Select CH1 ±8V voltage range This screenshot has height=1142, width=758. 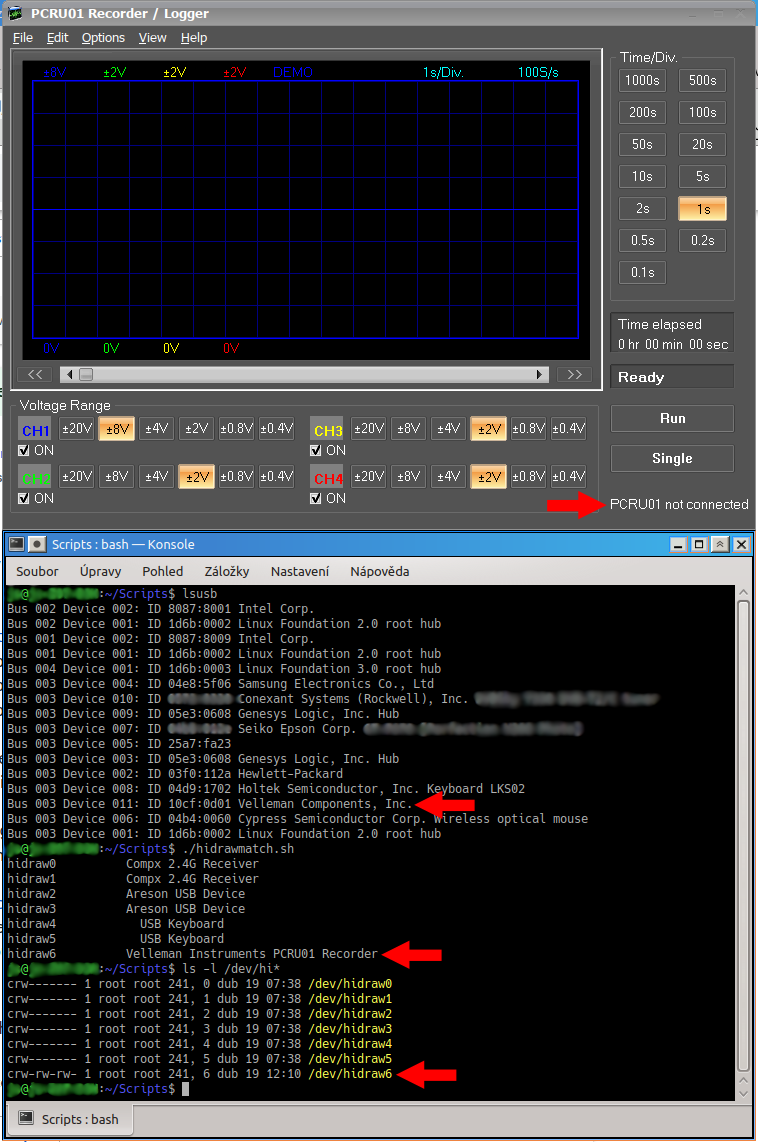tap(117, 429)
